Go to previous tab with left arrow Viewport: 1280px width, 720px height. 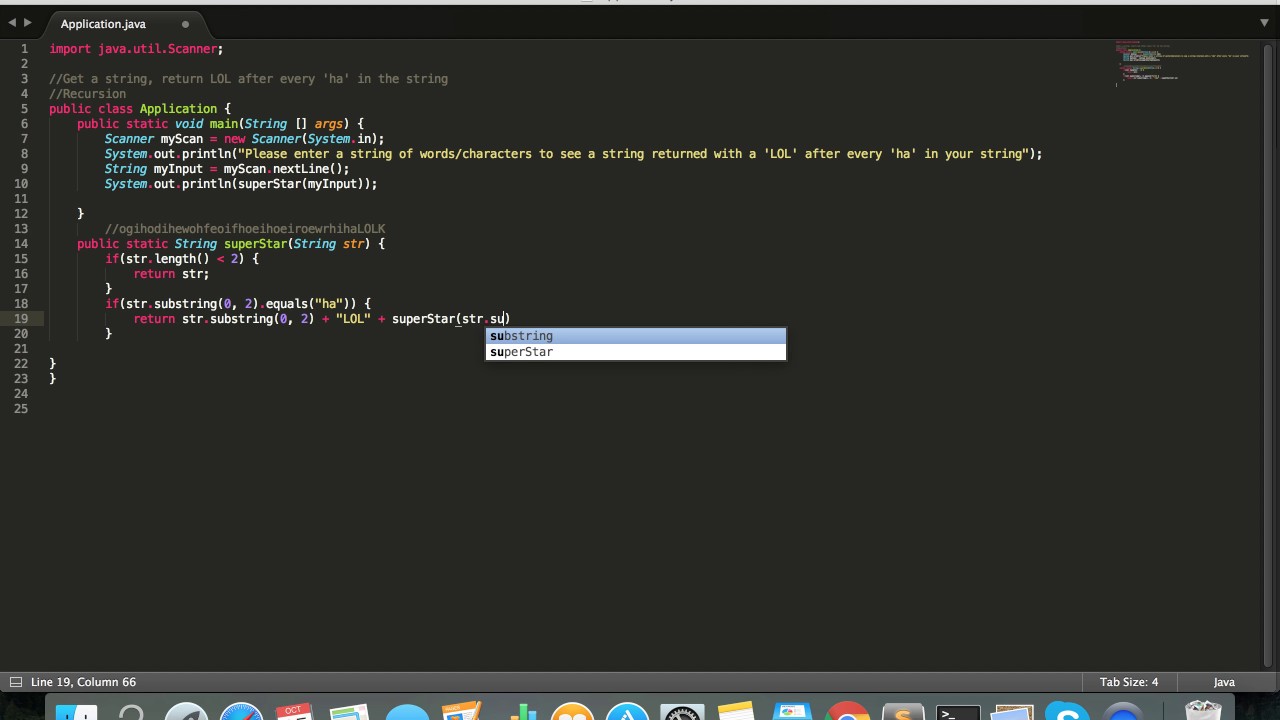(x=12, y=22)
